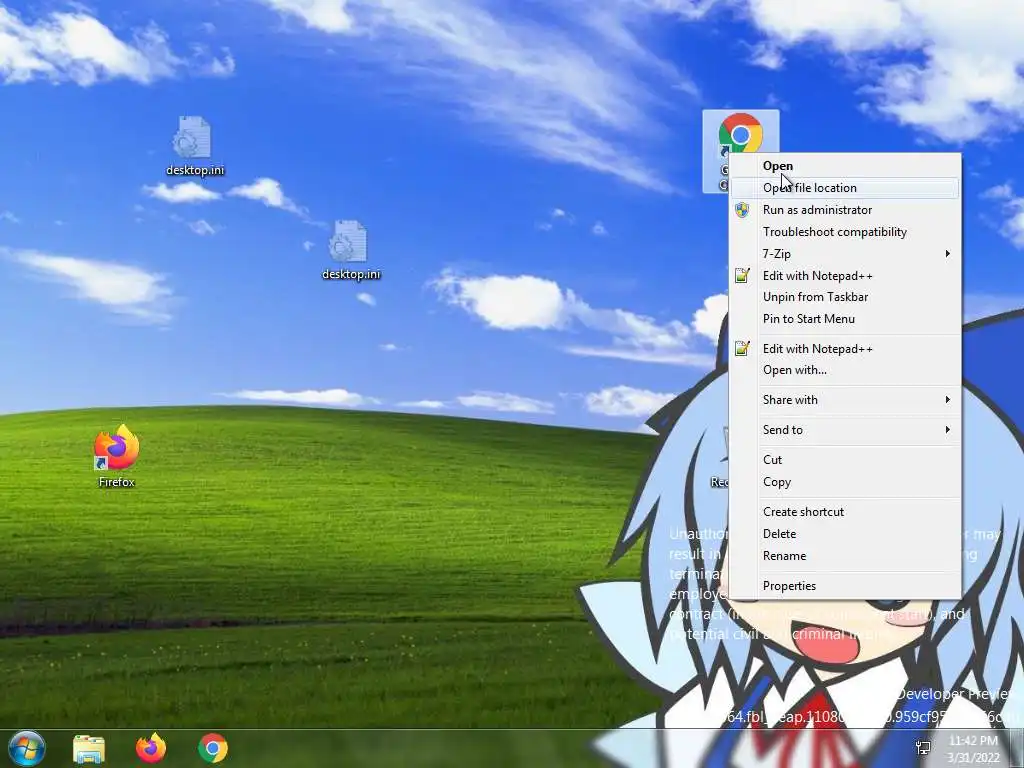Viewport: 1024px width, 768px height.
Task: Expand the Send to submenu
Action: [x=844, y=430]
